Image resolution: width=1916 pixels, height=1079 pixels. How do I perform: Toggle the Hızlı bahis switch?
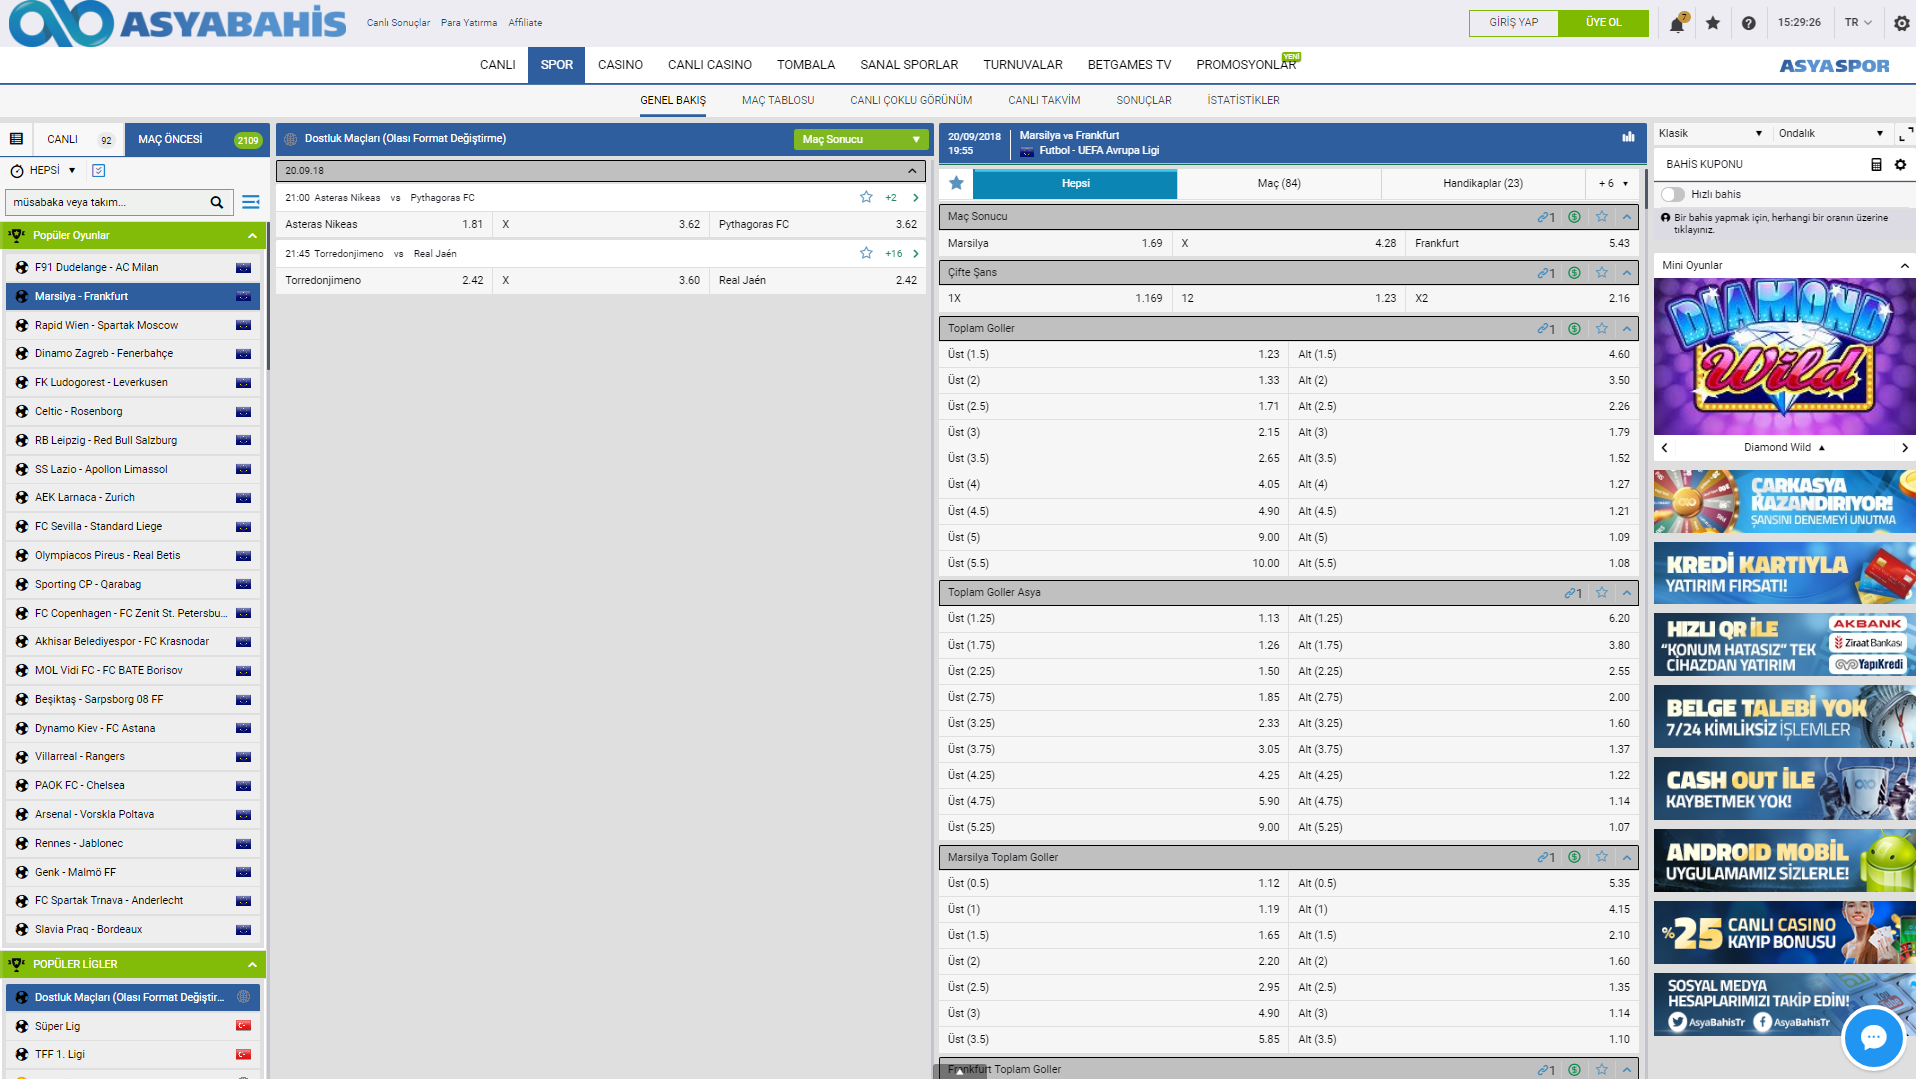click(x=1673, y=195)
